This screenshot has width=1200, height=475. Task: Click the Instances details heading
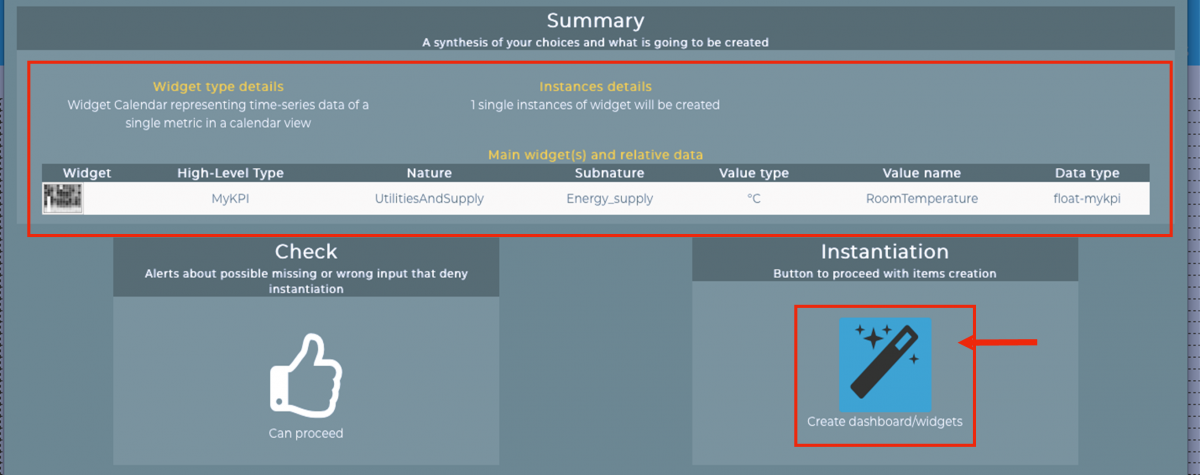pyautogui.click(x=595, y=87)
